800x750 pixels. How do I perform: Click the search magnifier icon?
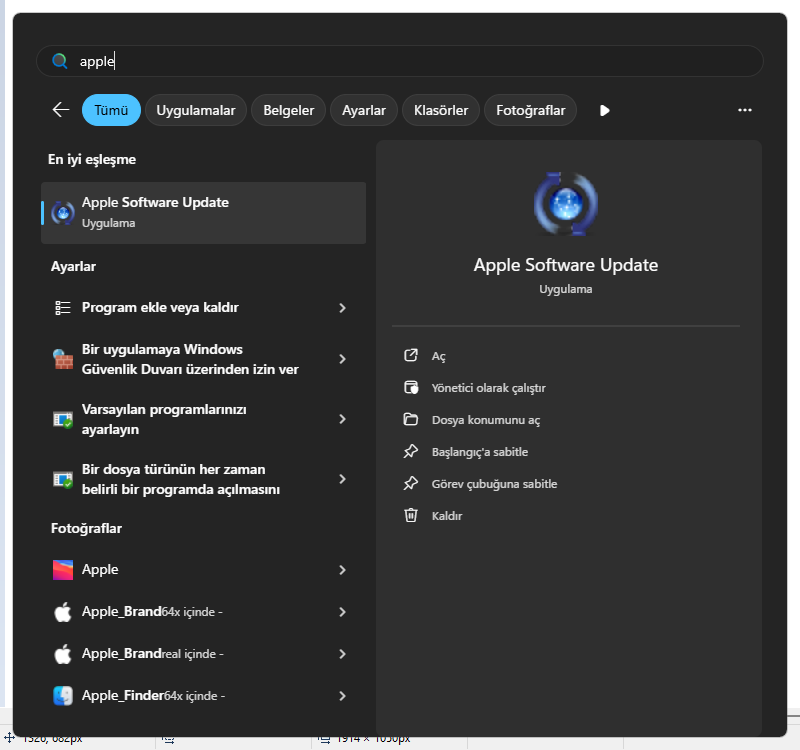tap(60, 61)
